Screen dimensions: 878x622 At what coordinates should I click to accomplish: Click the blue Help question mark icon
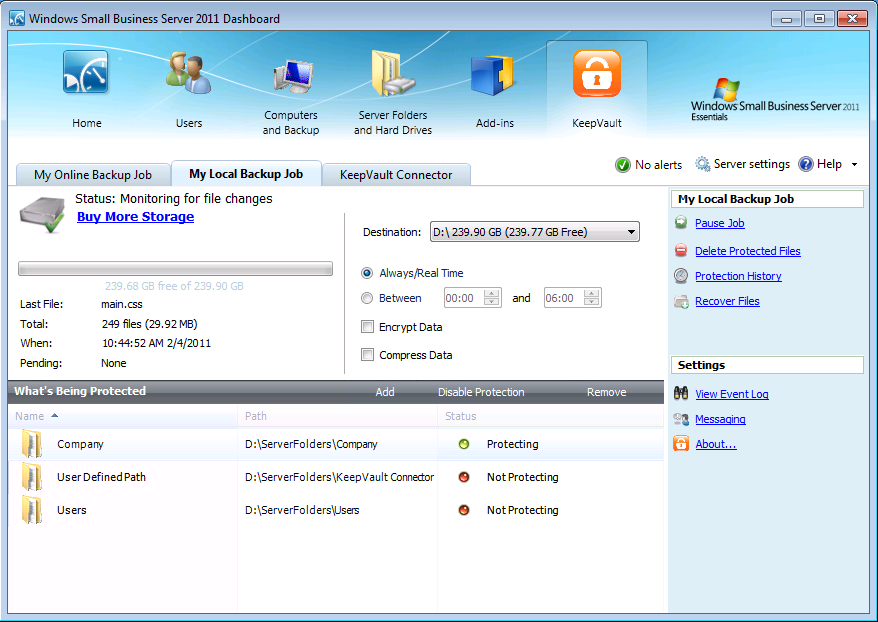(x=806, y=164)
